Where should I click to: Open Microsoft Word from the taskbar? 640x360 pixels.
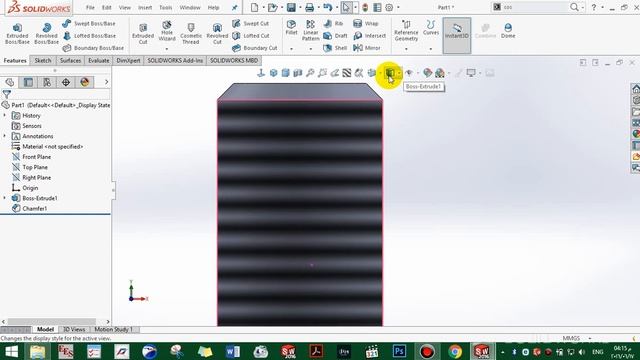tap(233, 351)
